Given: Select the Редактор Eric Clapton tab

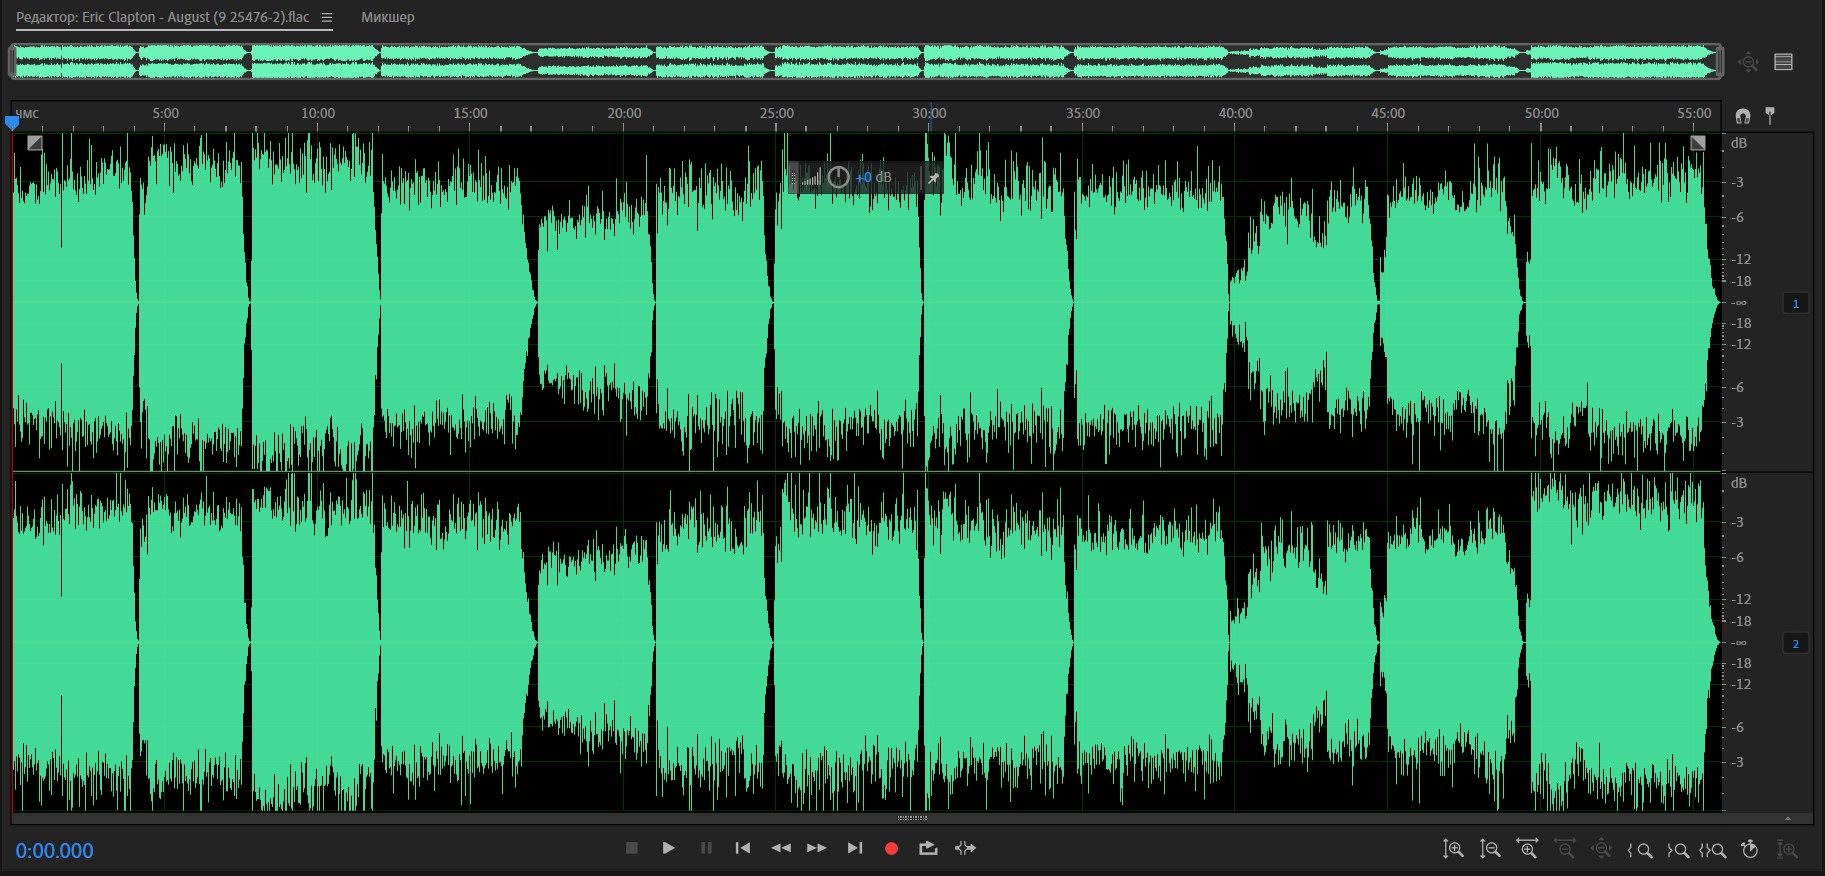Looking at the screenshot, I should (162, 17).
